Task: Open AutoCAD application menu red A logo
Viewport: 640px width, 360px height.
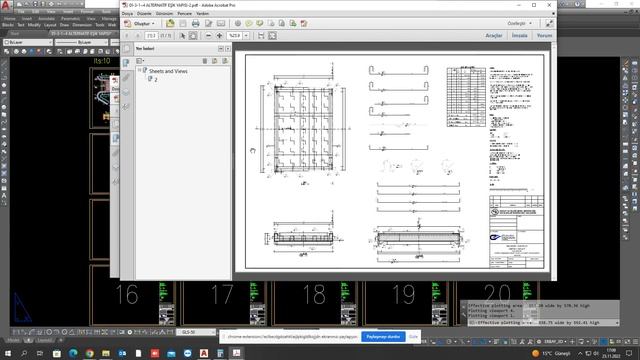Action: click(x=5, y=6)
